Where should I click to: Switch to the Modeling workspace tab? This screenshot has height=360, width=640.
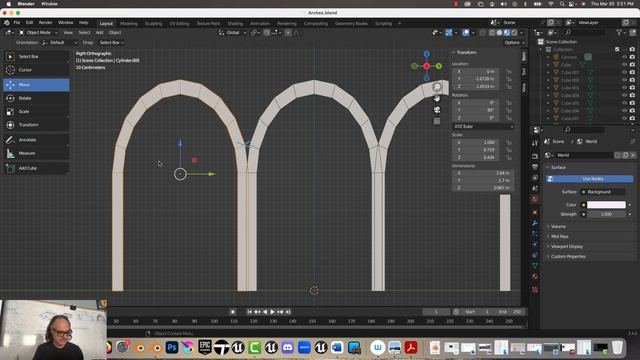click(x=129, y=23)
